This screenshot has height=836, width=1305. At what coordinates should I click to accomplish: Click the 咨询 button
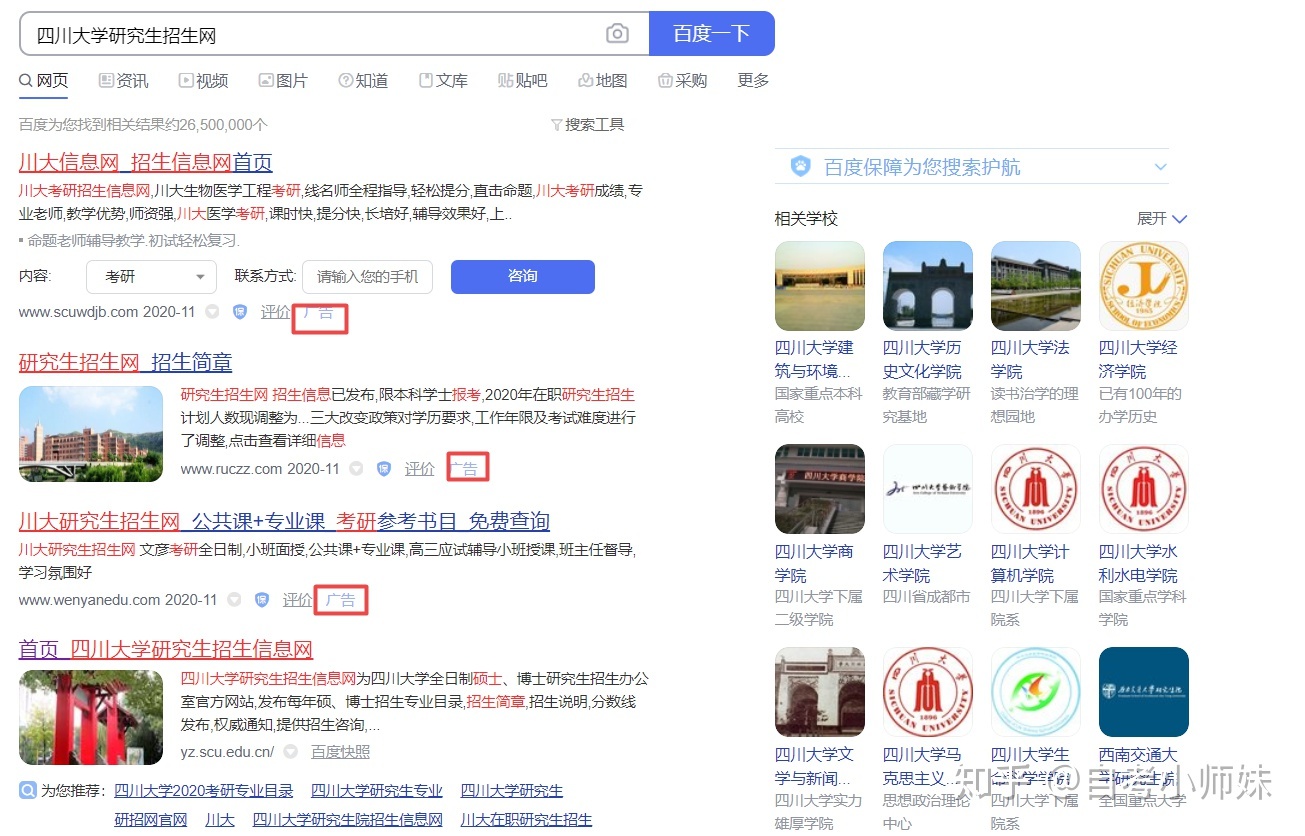pyautogui.click(x=523, y=277)
